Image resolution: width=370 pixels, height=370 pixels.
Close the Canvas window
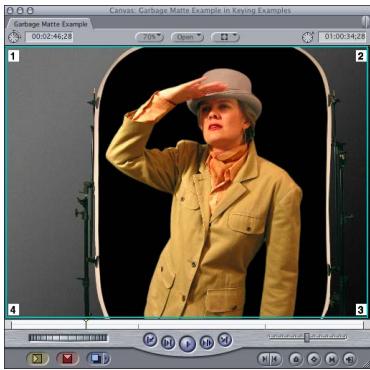10,11
